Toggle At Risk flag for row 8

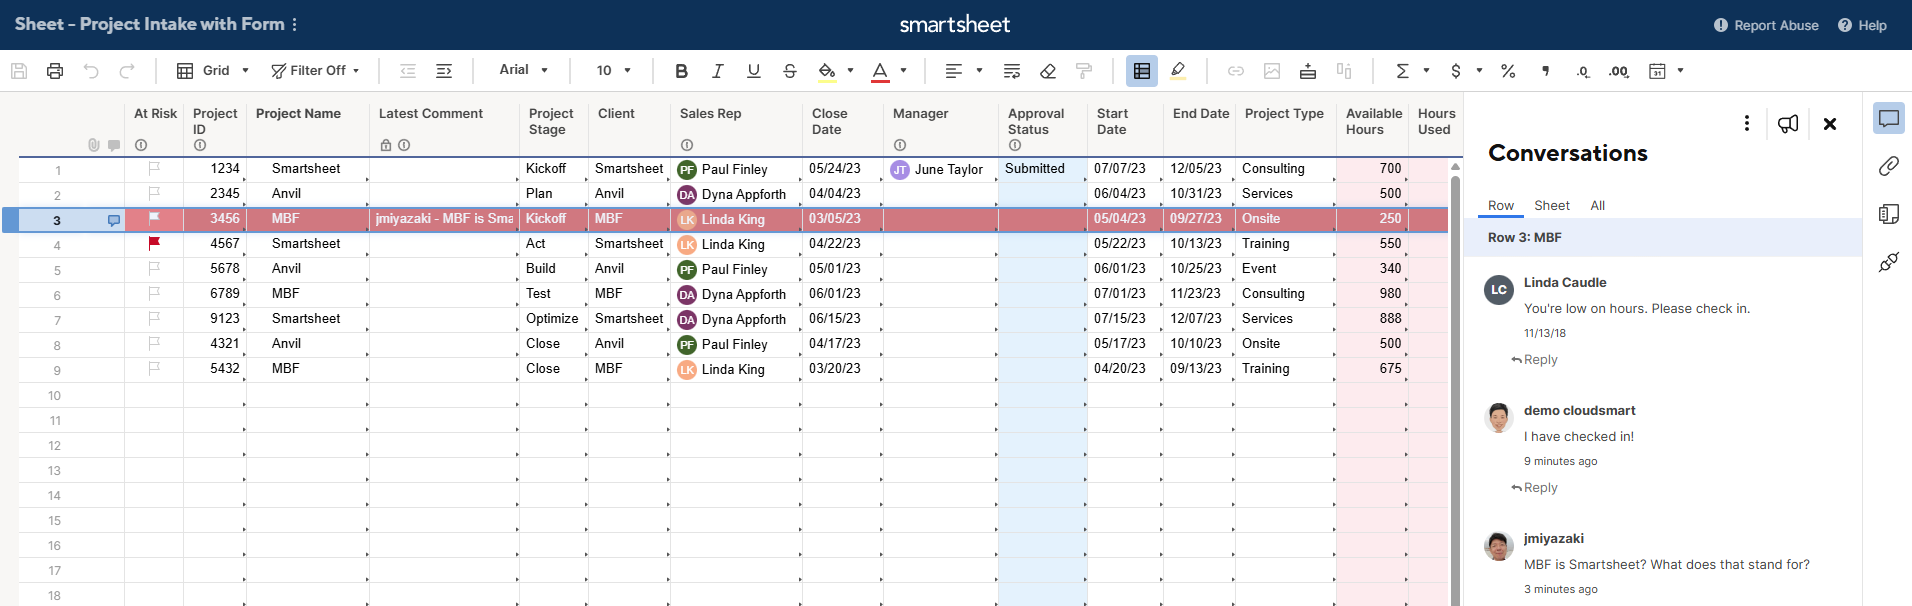coord(154,343)
